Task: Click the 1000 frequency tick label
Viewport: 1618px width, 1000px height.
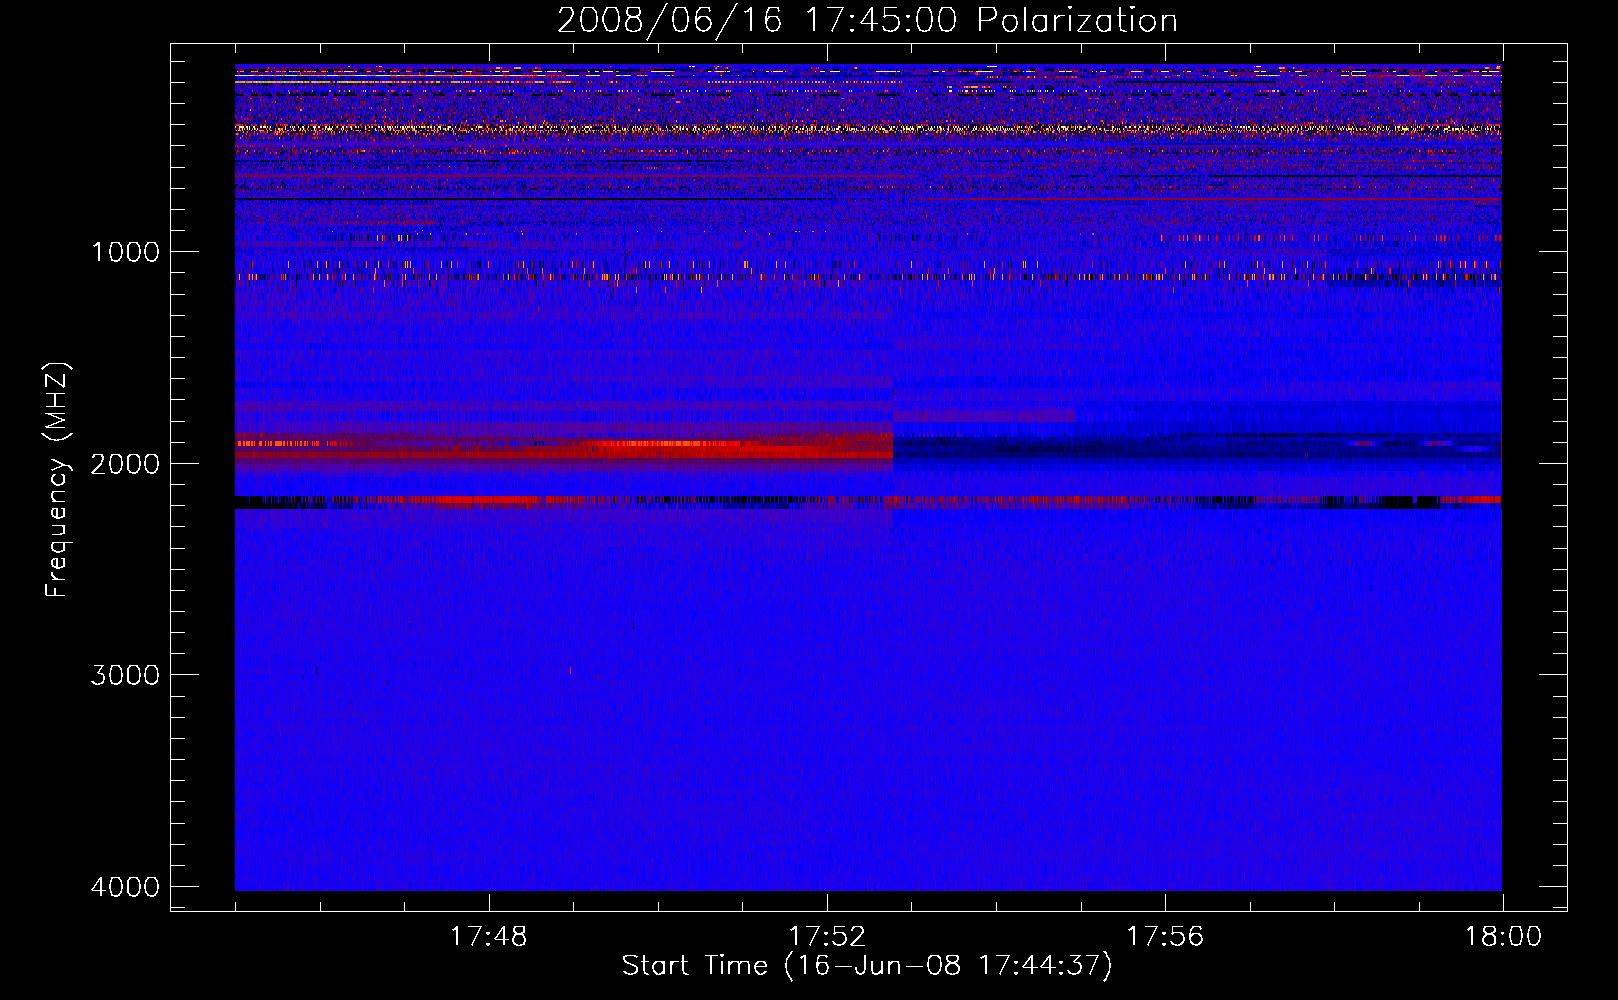Action: tap(125, 252)
